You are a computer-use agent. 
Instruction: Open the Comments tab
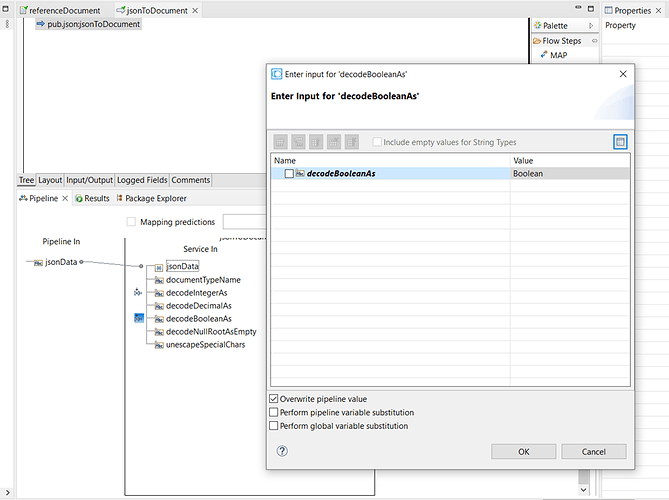pos(191,180)
